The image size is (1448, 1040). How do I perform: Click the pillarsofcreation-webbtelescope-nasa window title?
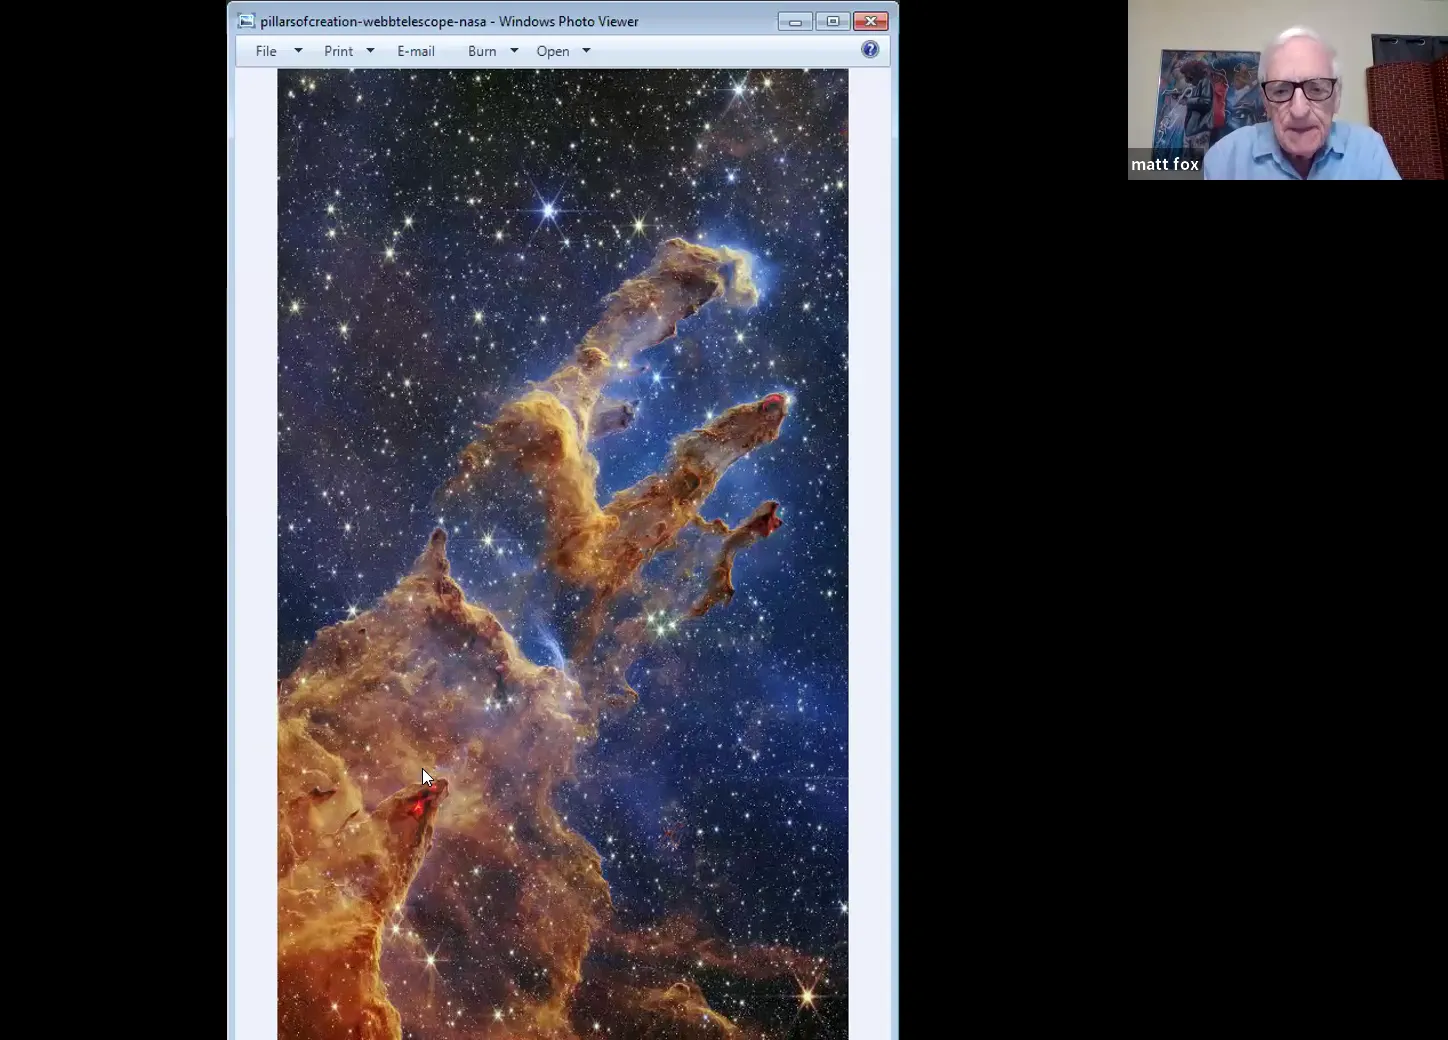pyautogui.click(x=449, y=21)
